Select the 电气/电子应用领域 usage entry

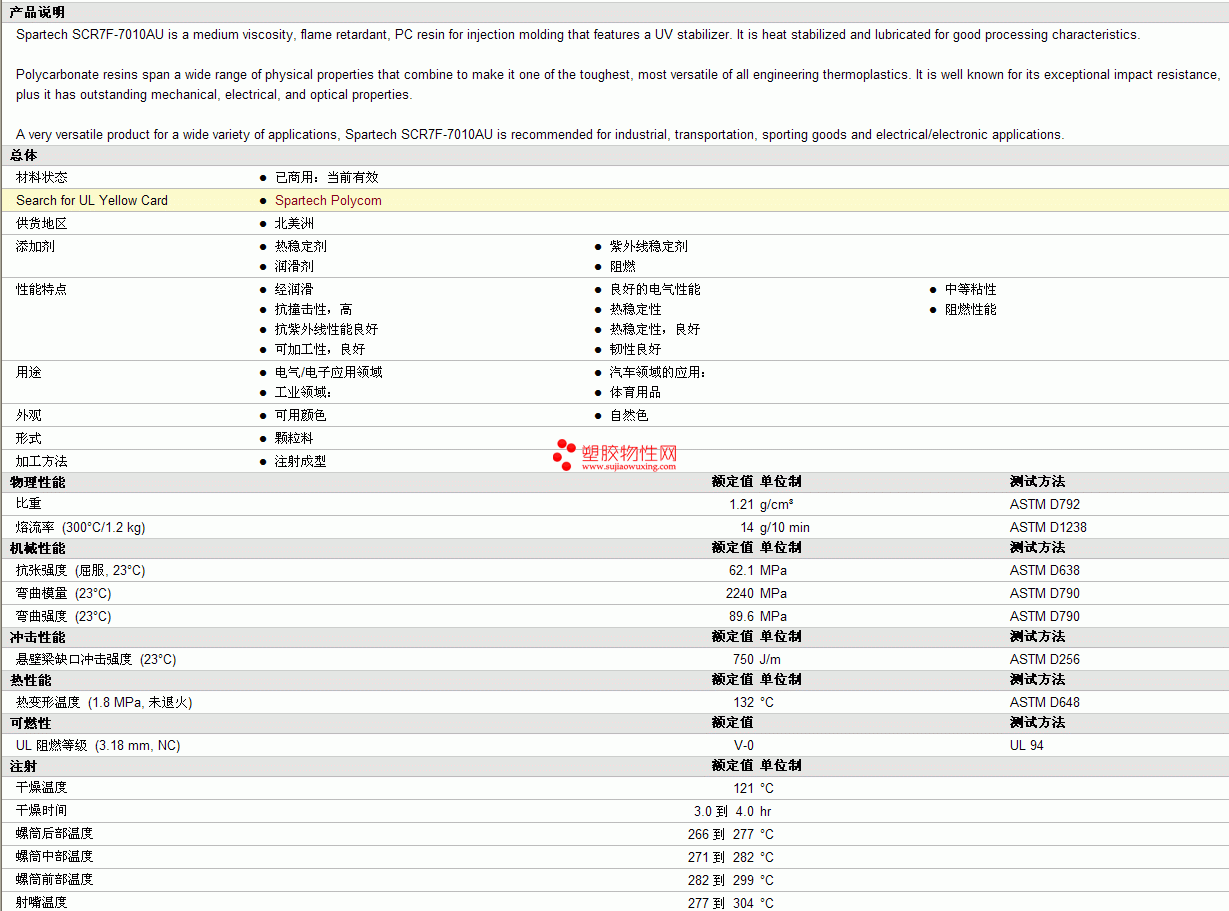[329, 372]
